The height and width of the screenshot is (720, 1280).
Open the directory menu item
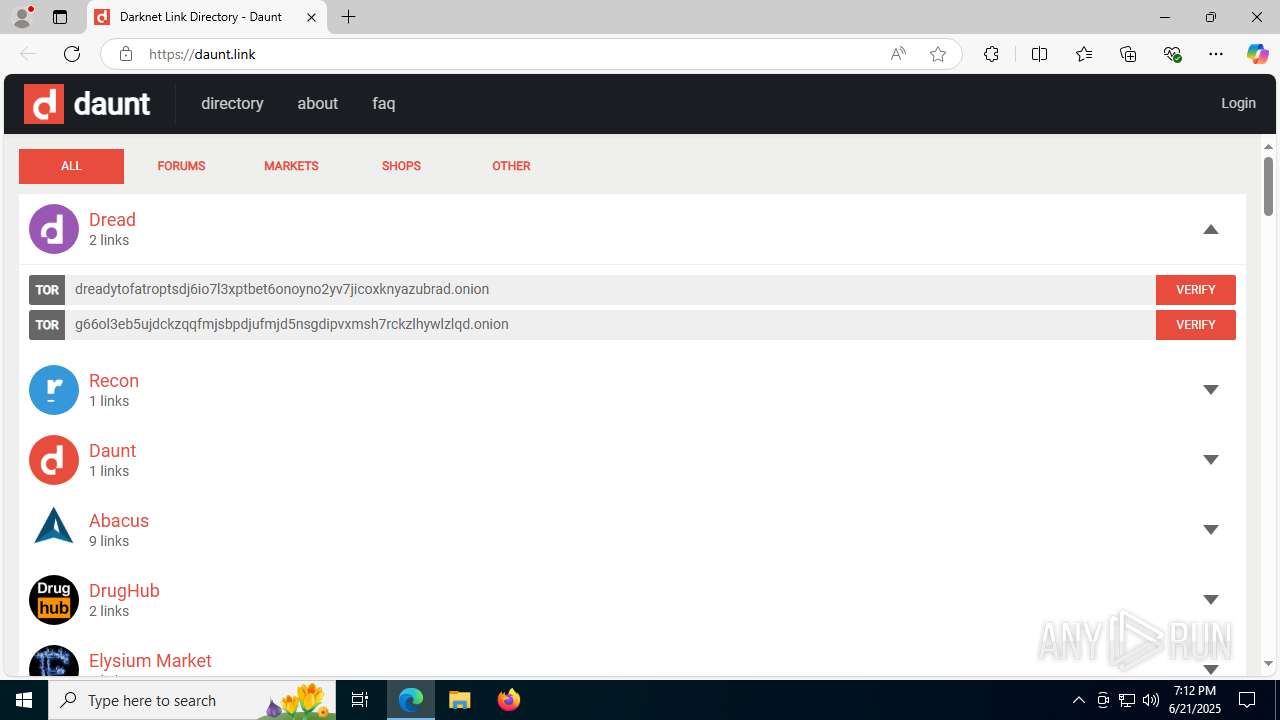232,103
